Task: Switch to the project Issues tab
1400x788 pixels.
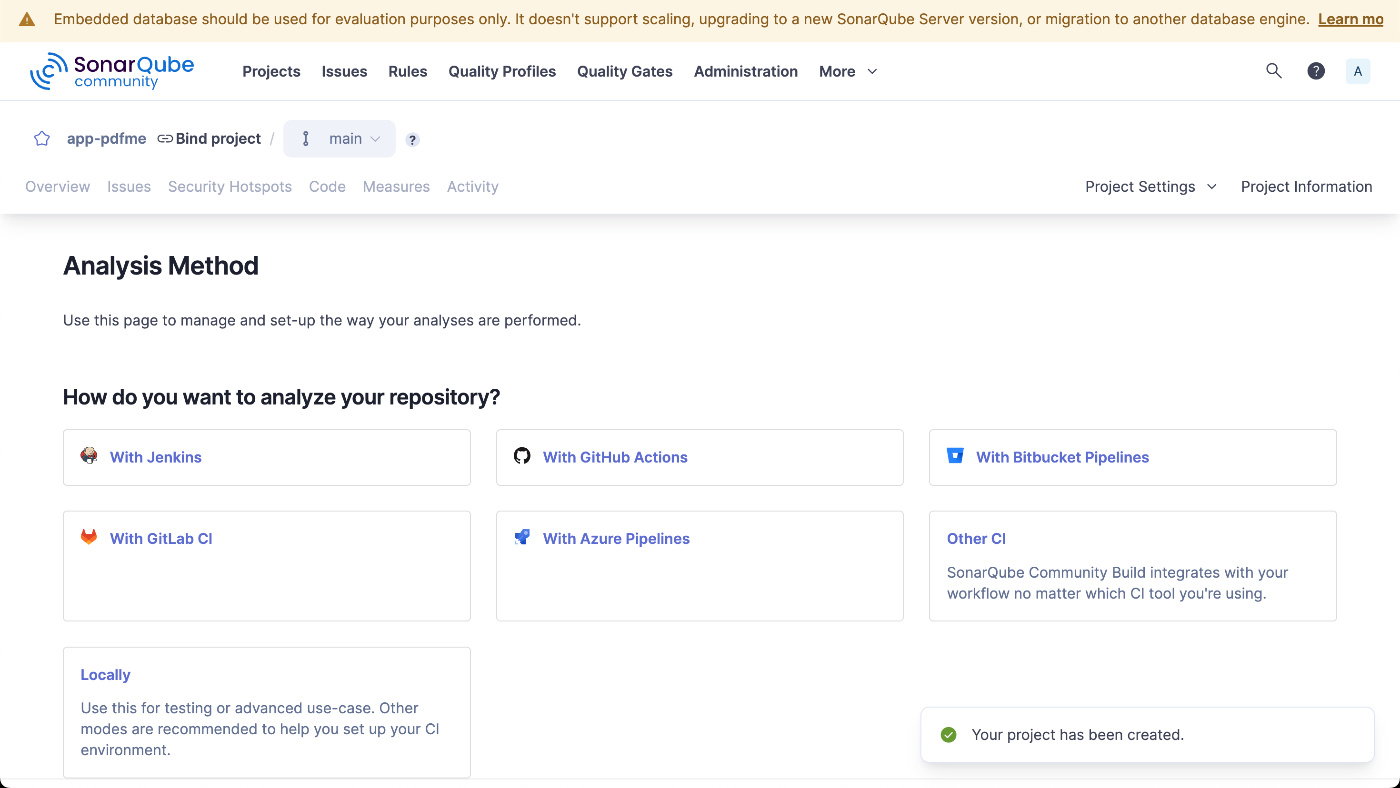Action: coord(129,186)
